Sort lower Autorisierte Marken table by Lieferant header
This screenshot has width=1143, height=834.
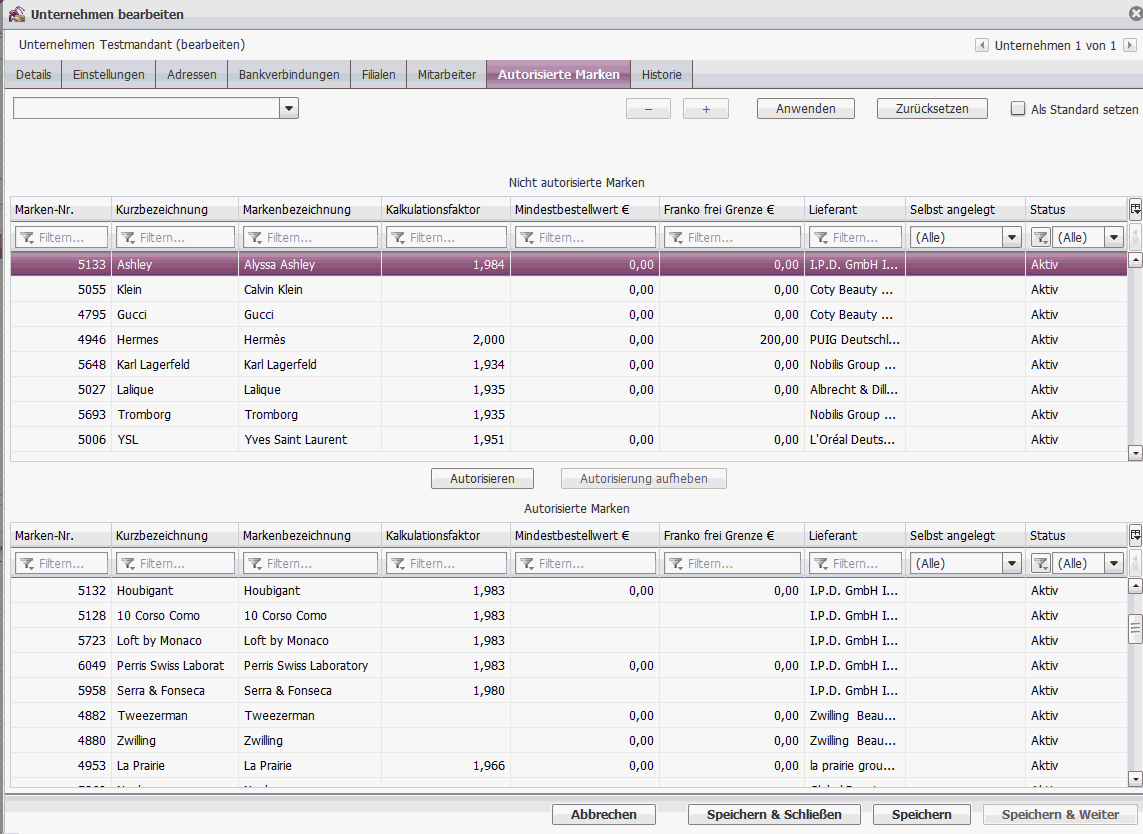click(x=855, y=535)
